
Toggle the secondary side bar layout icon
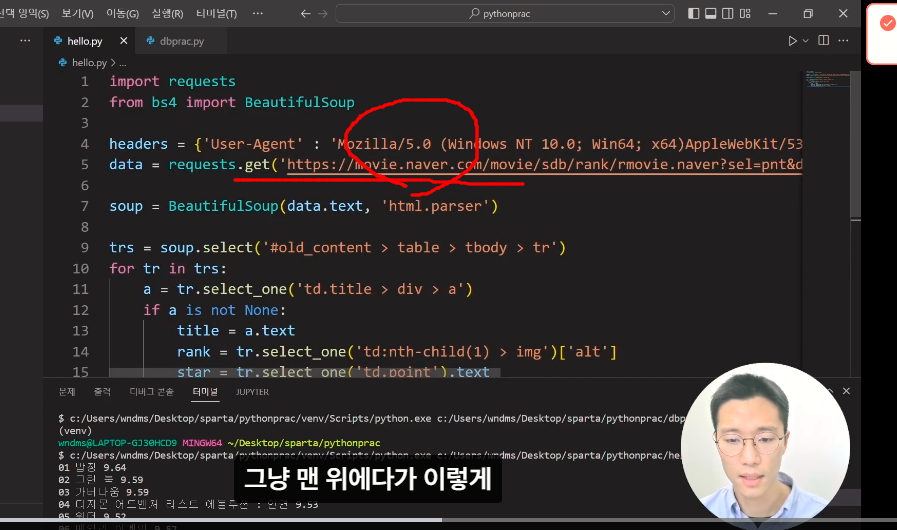point(728,13)
